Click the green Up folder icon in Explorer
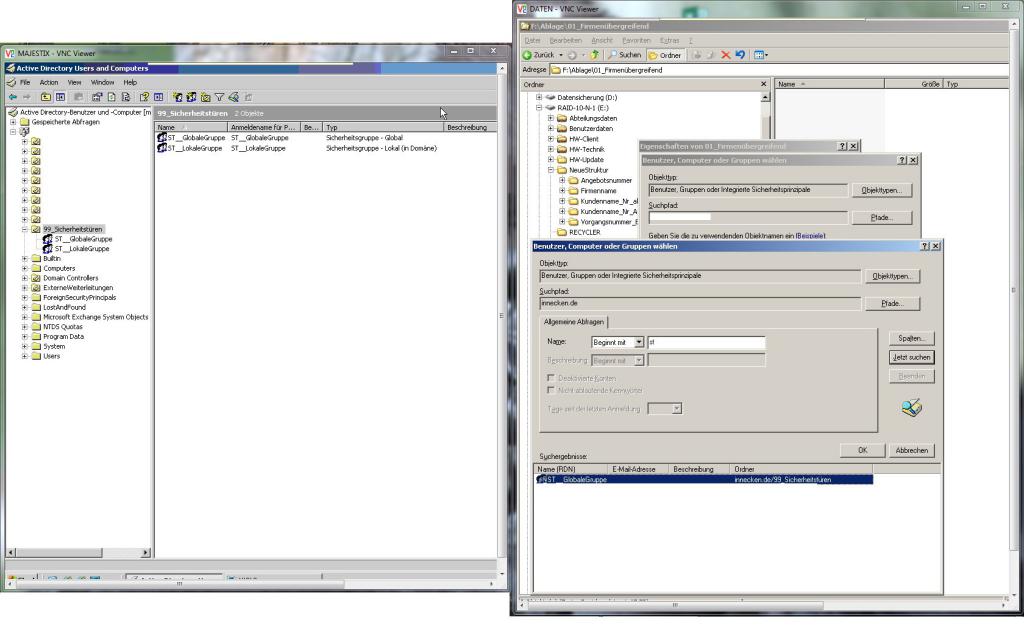Viewport: 1024px width, 640px height. (594, 55)
